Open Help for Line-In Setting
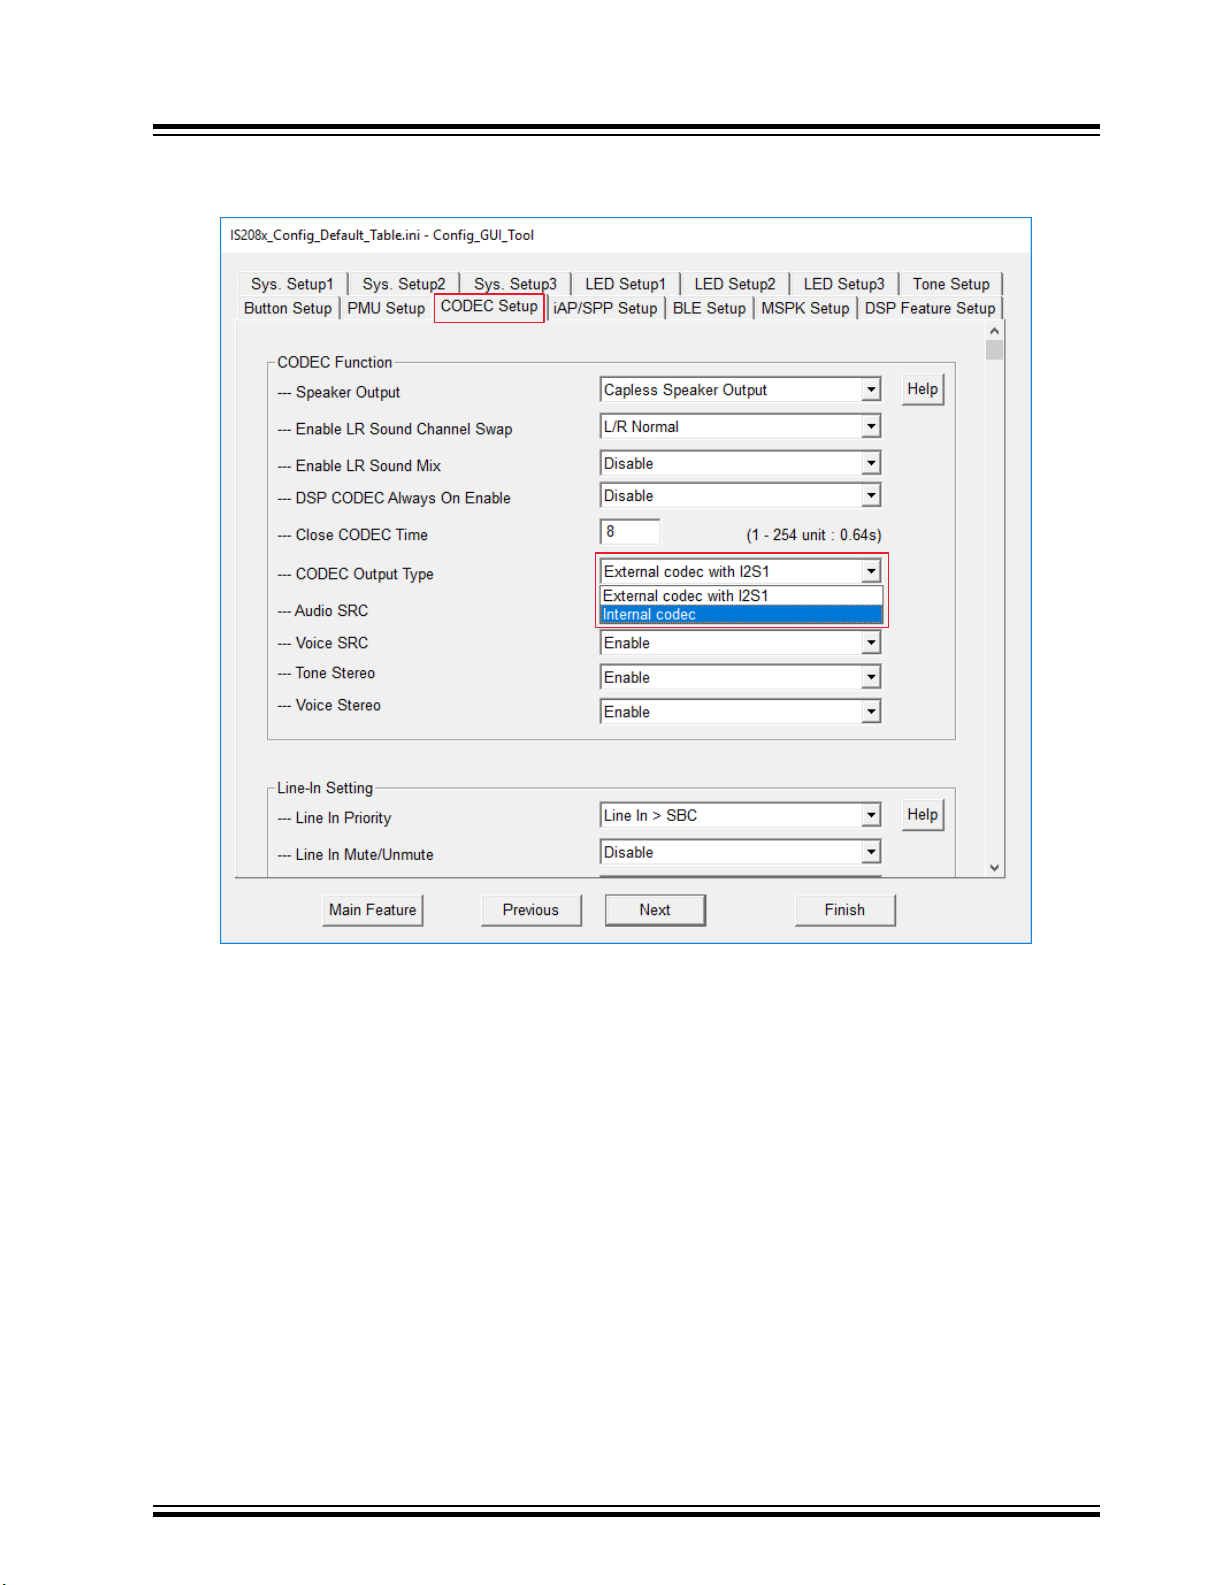The image size is (1225, 1585). coord(923,815)
